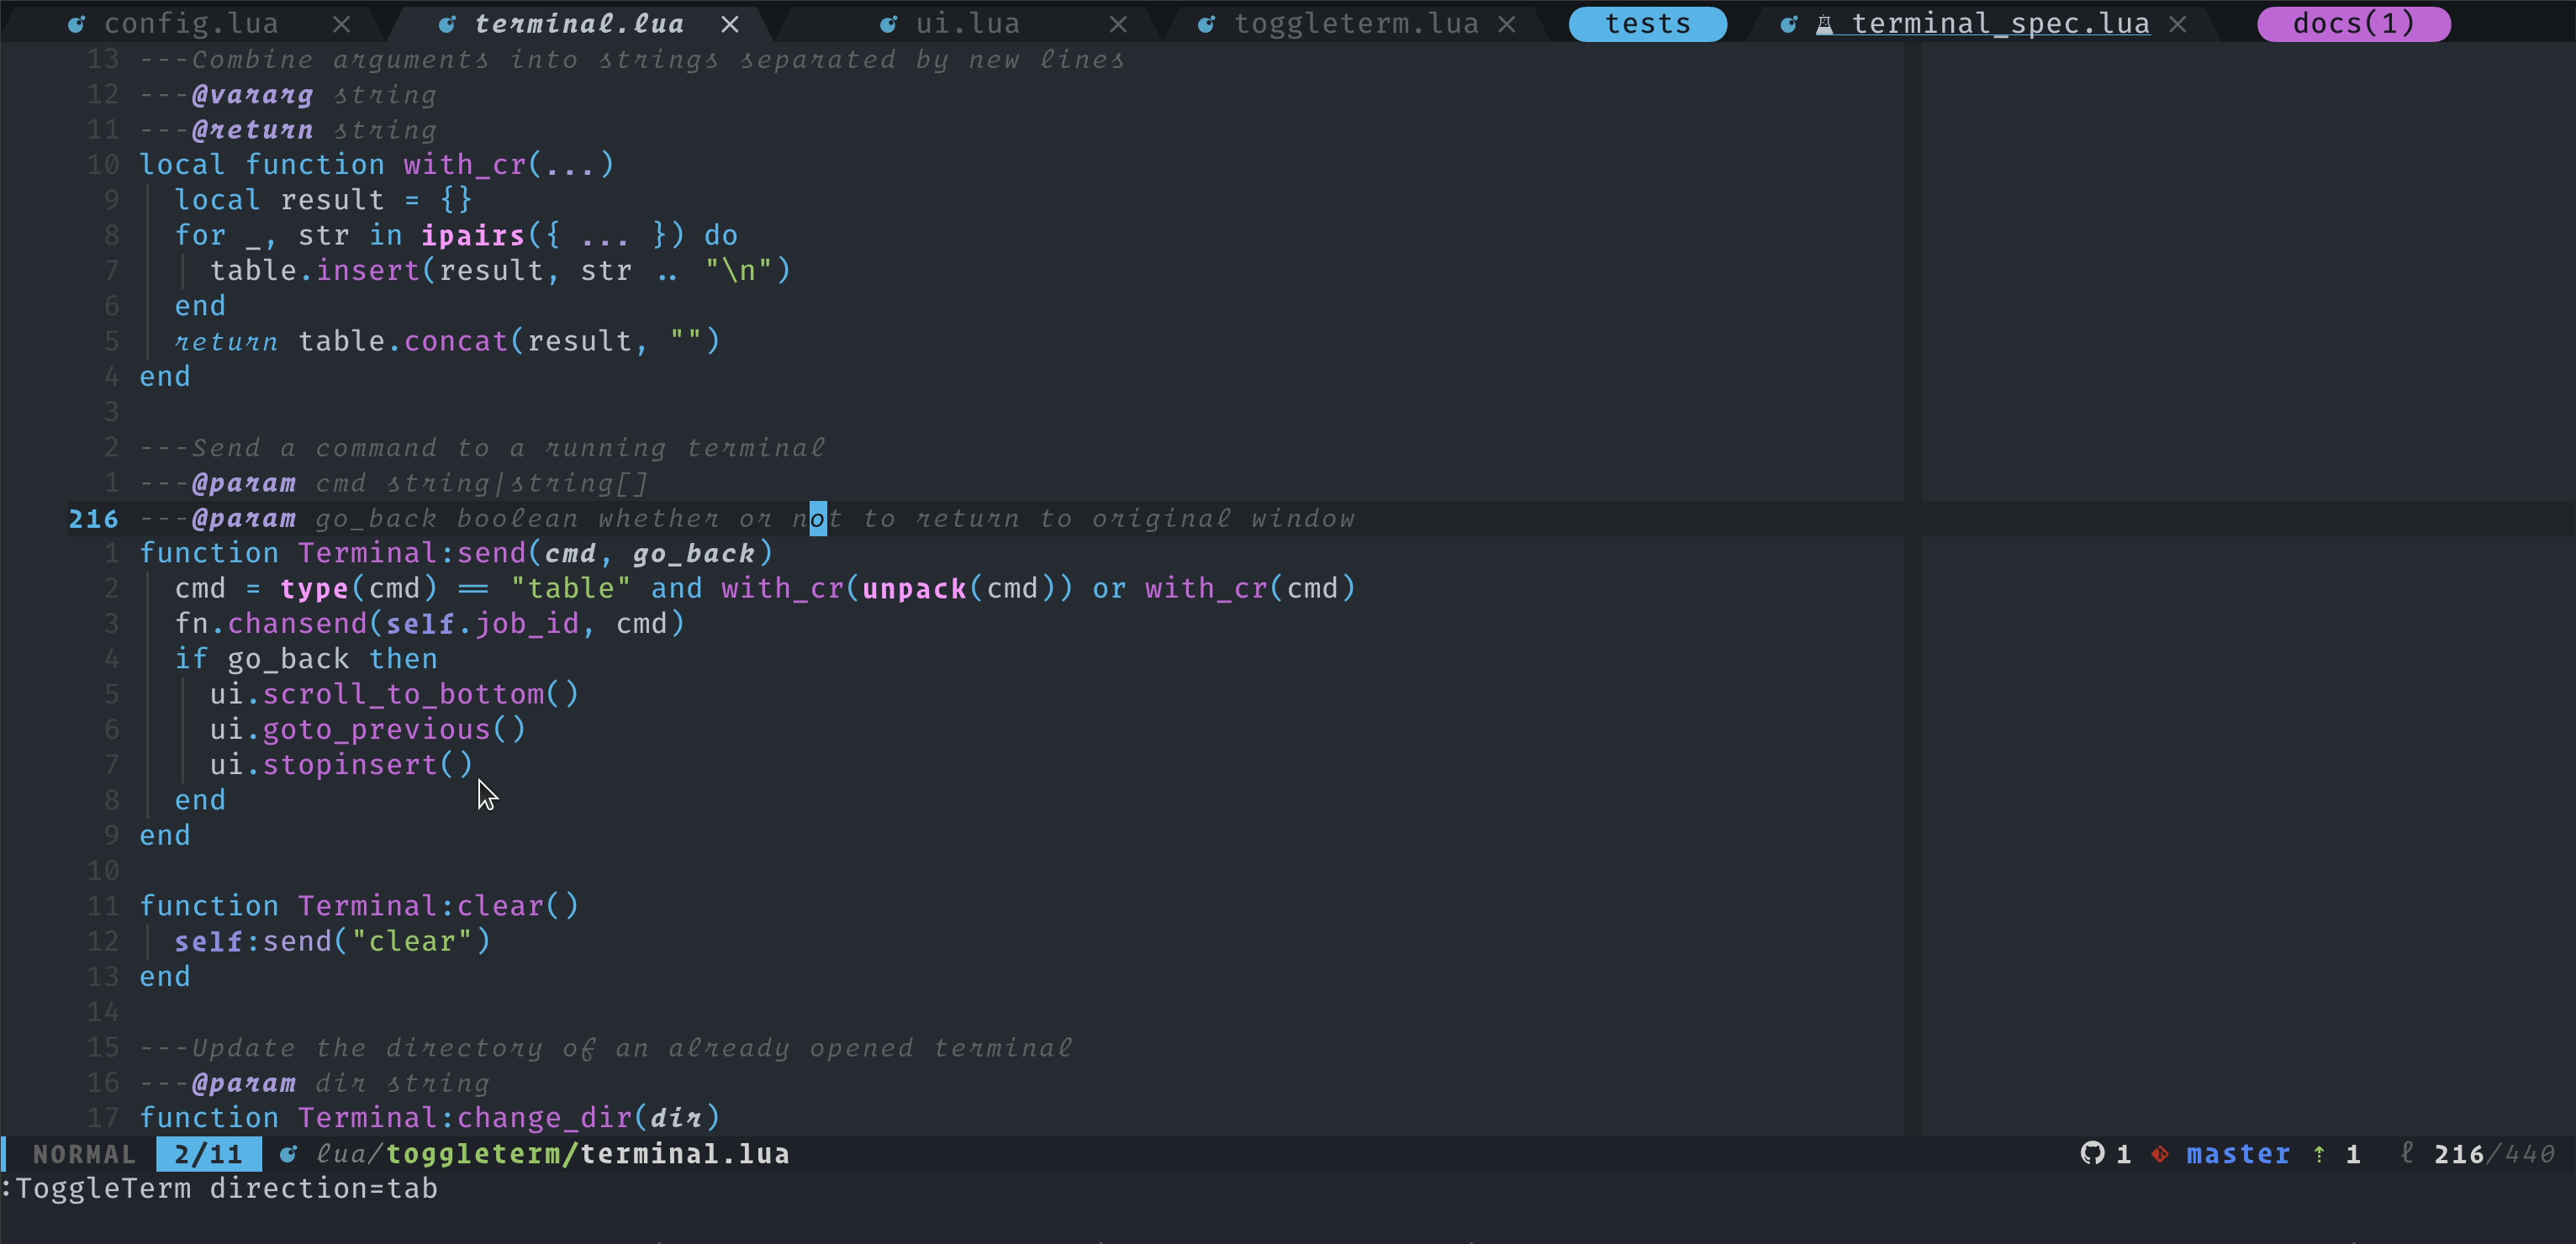Click the Lua icon on terminal.lua tab

point(448,24)
